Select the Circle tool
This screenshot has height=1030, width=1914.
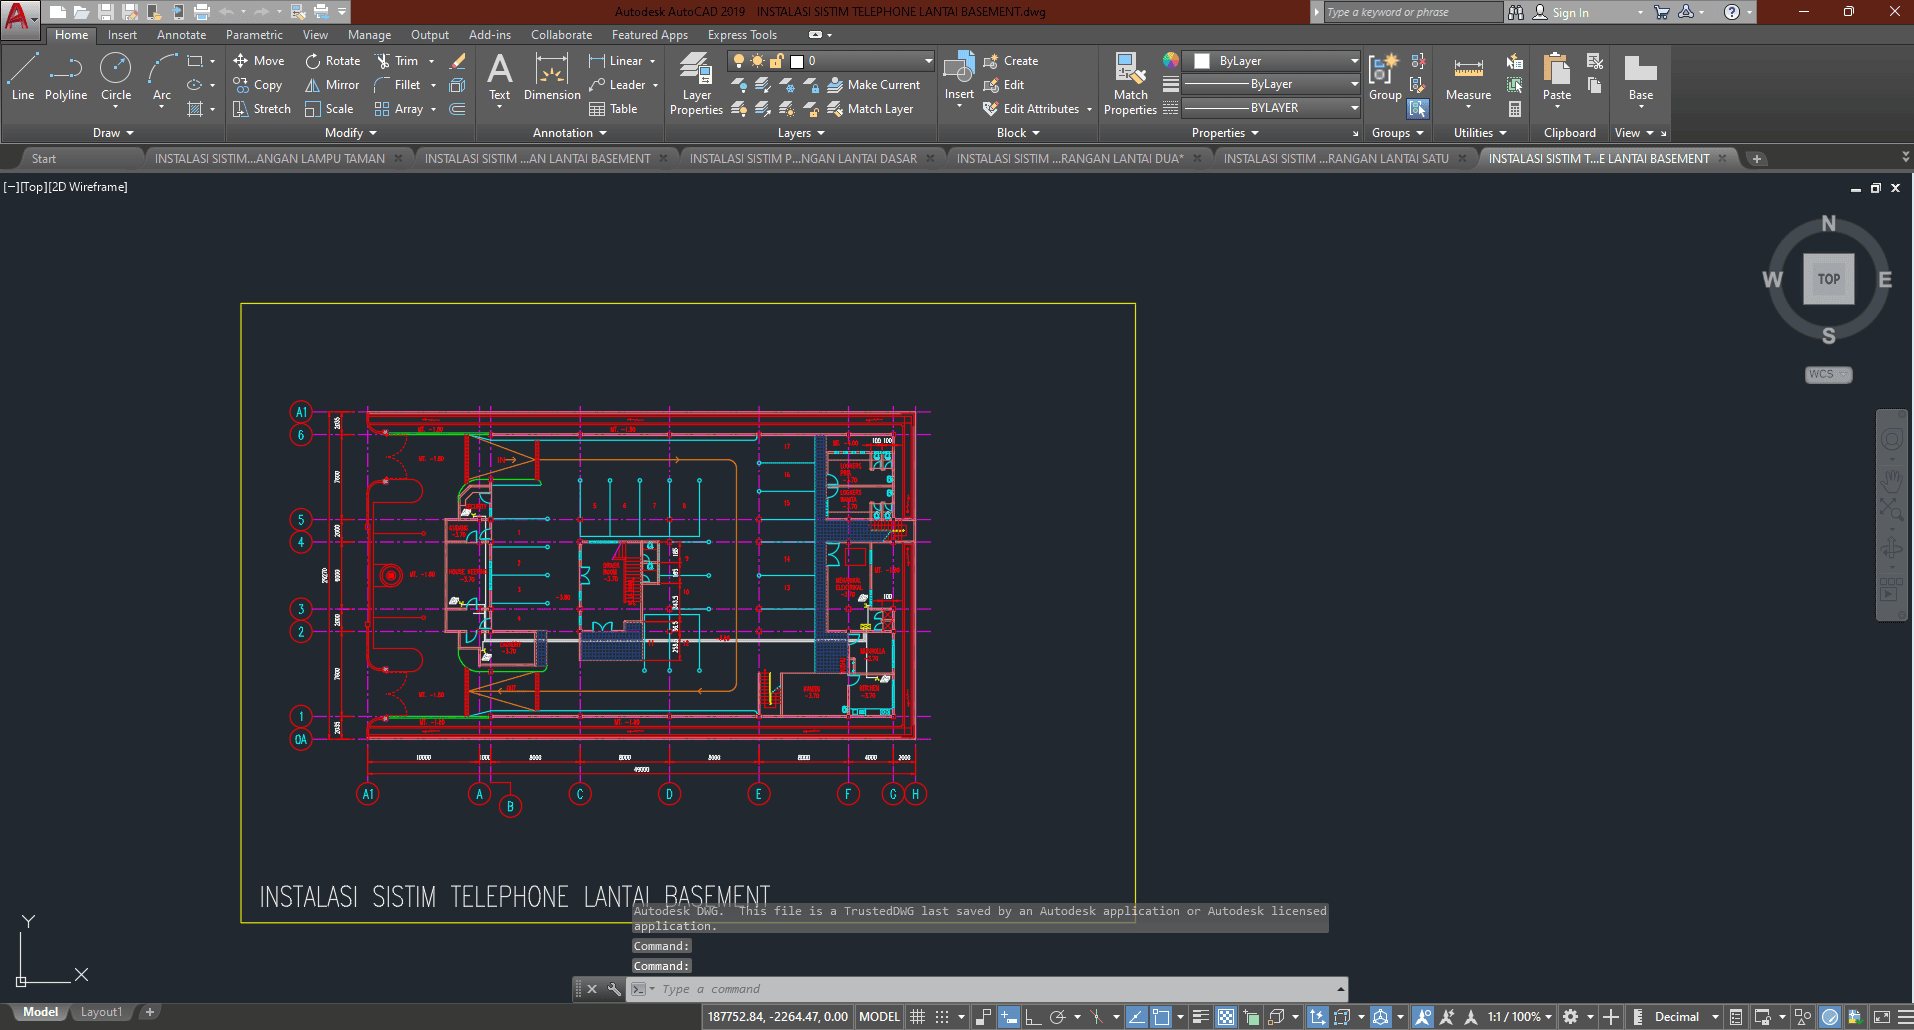116,76
